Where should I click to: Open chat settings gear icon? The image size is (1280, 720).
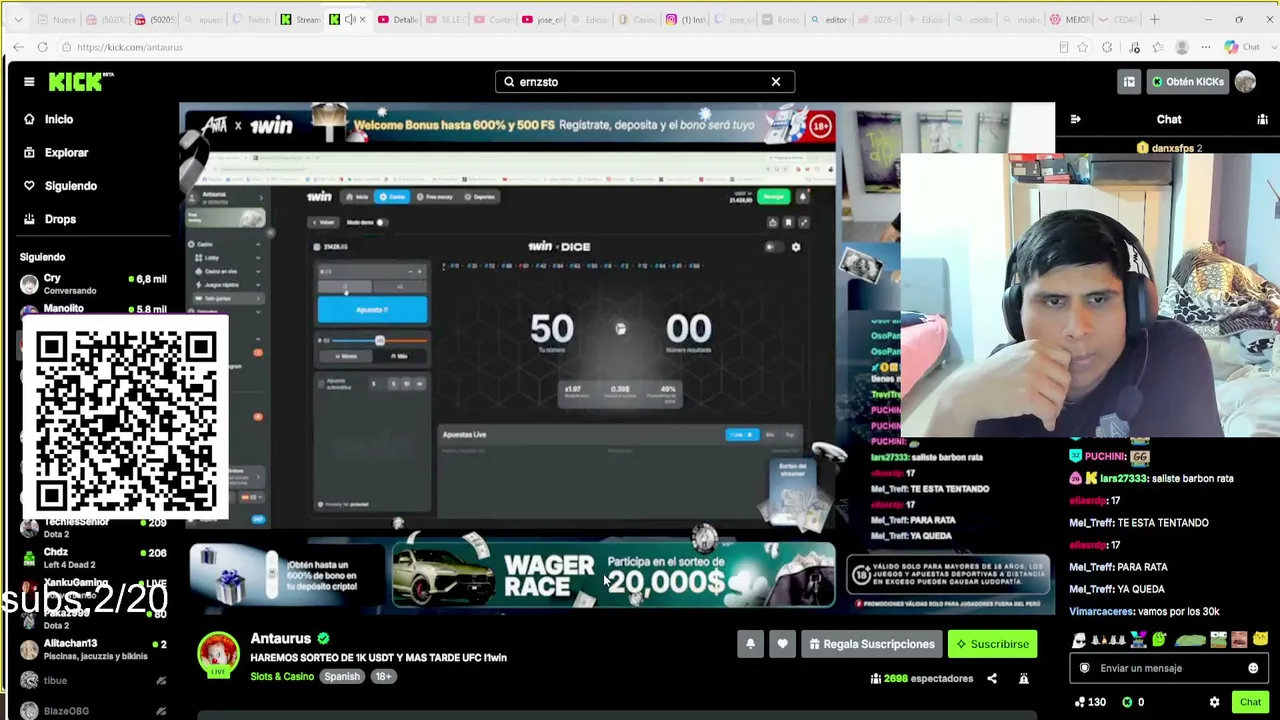point(1214,702)
